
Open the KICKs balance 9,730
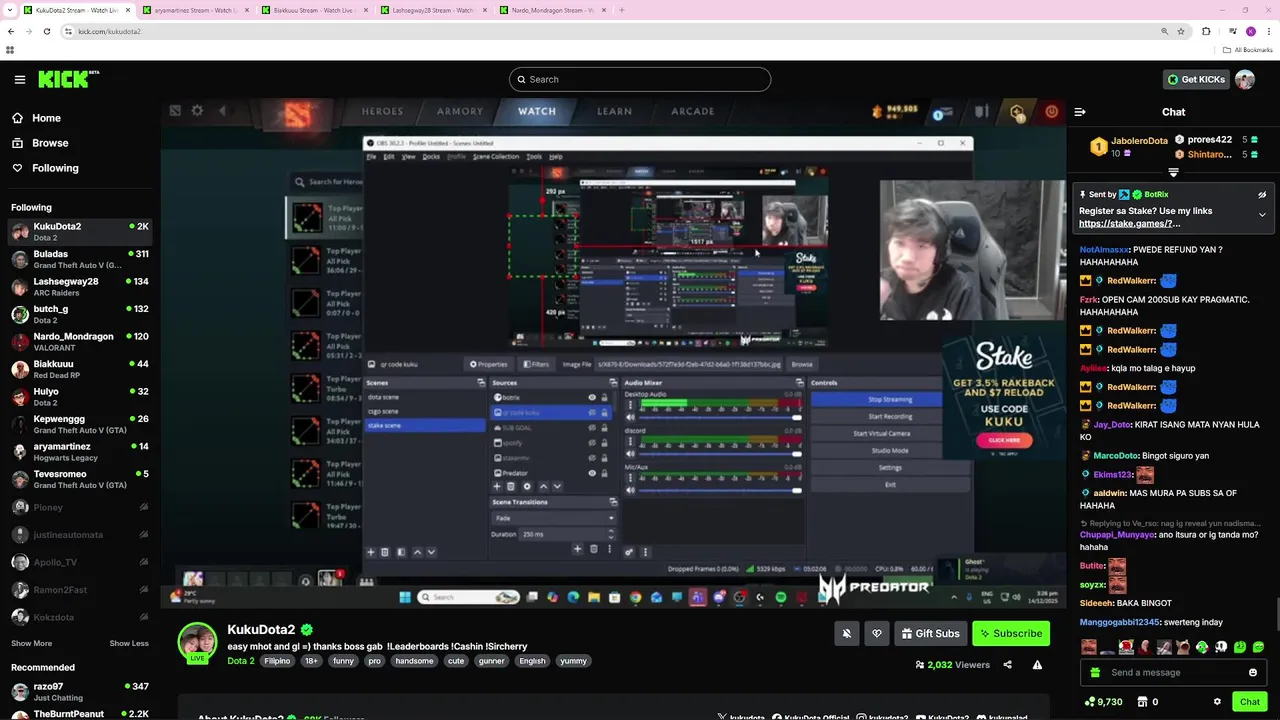[x=1103, y=702]
